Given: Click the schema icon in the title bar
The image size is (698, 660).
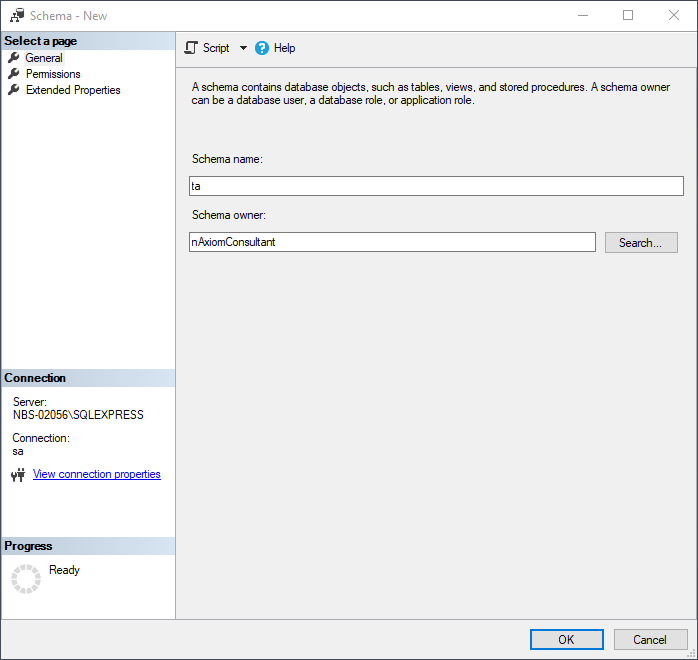Looking at the screenshot, I should pyautogui.click(x=17, y=15).
